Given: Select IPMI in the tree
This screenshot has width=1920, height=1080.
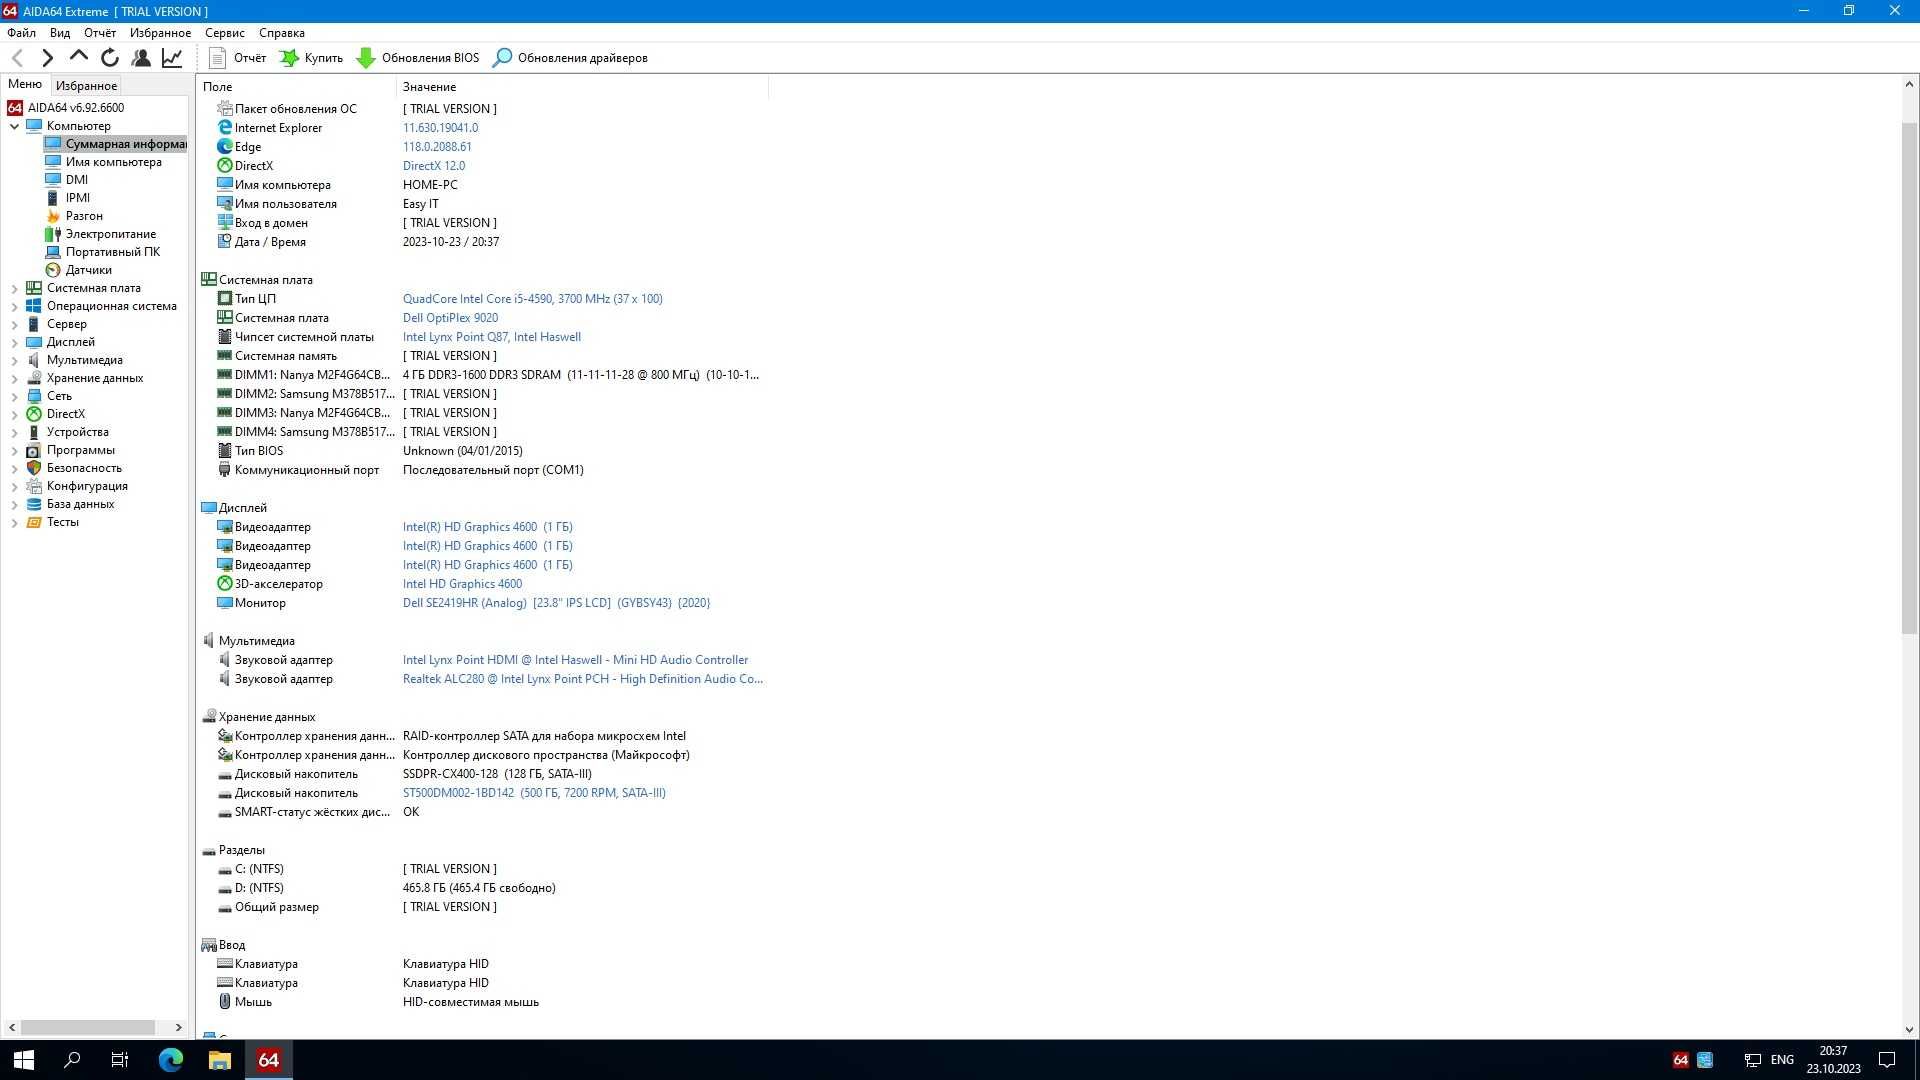Looking at the screenshot, I should 78,198.
